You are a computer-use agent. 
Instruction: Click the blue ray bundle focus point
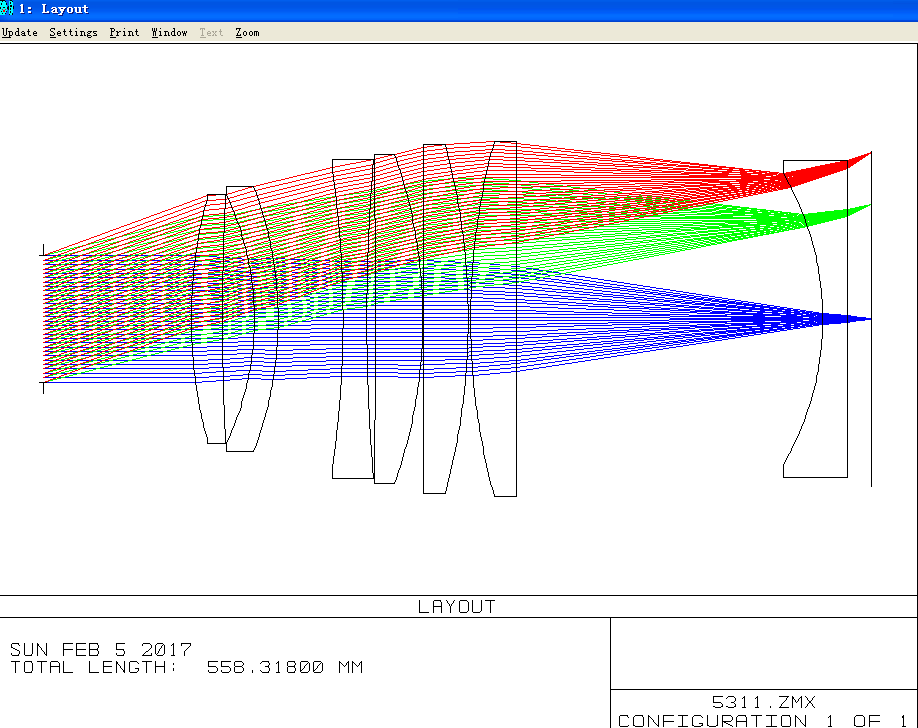(869, 319)
